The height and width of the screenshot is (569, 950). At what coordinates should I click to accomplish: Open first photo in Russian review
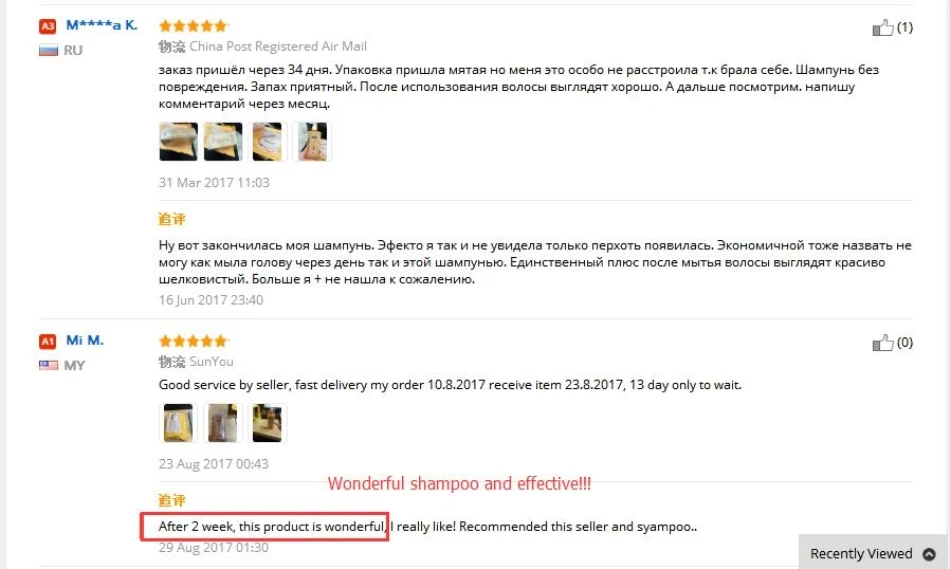click(x=178, y=141)
